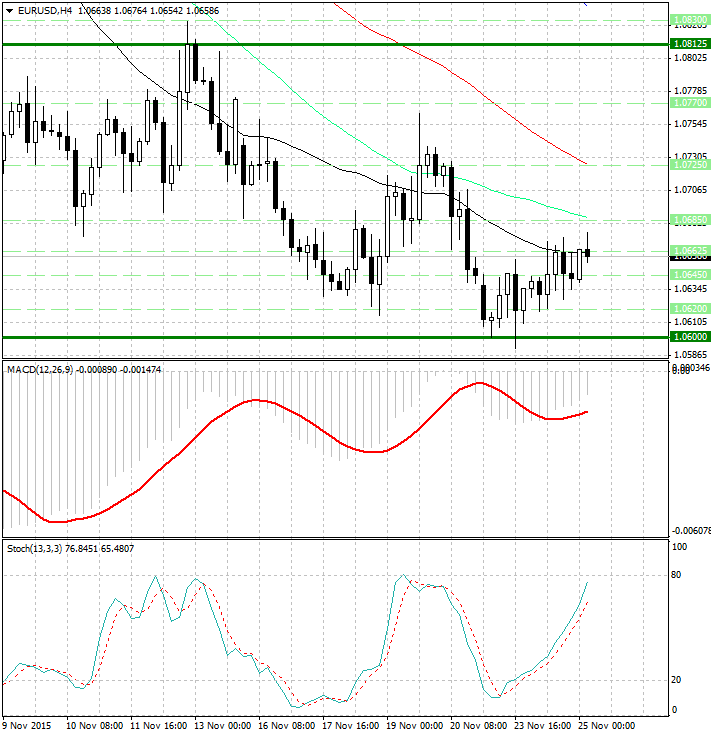This screenshot has width=711, height=734.
Task: Click the 25 Nov 00:00 time label
Action: 607,726
